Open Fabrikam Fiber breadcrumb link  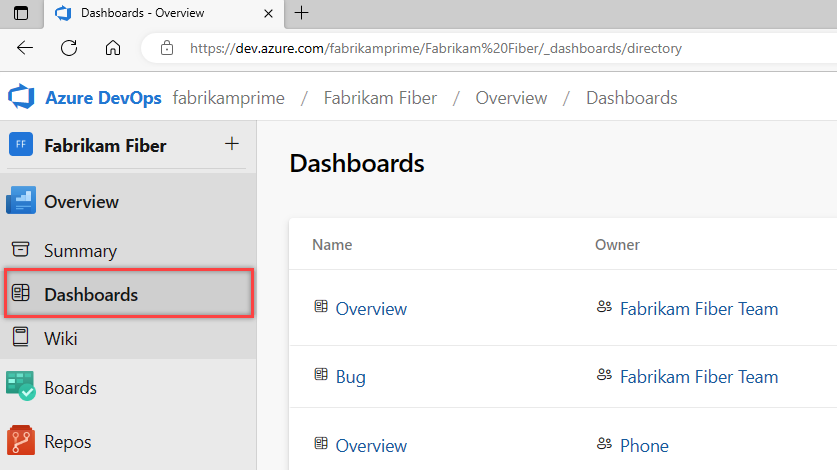(380, 98)
